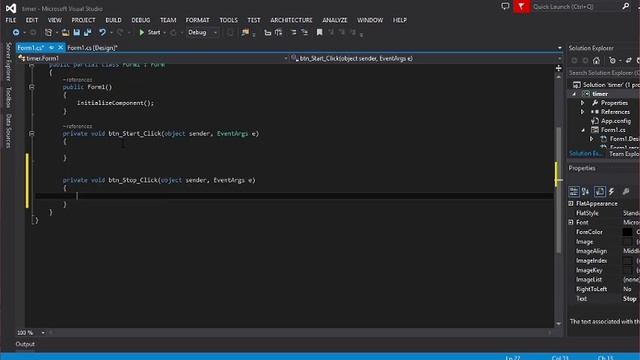Click the New Project toolbar icon

click(48, 32)
